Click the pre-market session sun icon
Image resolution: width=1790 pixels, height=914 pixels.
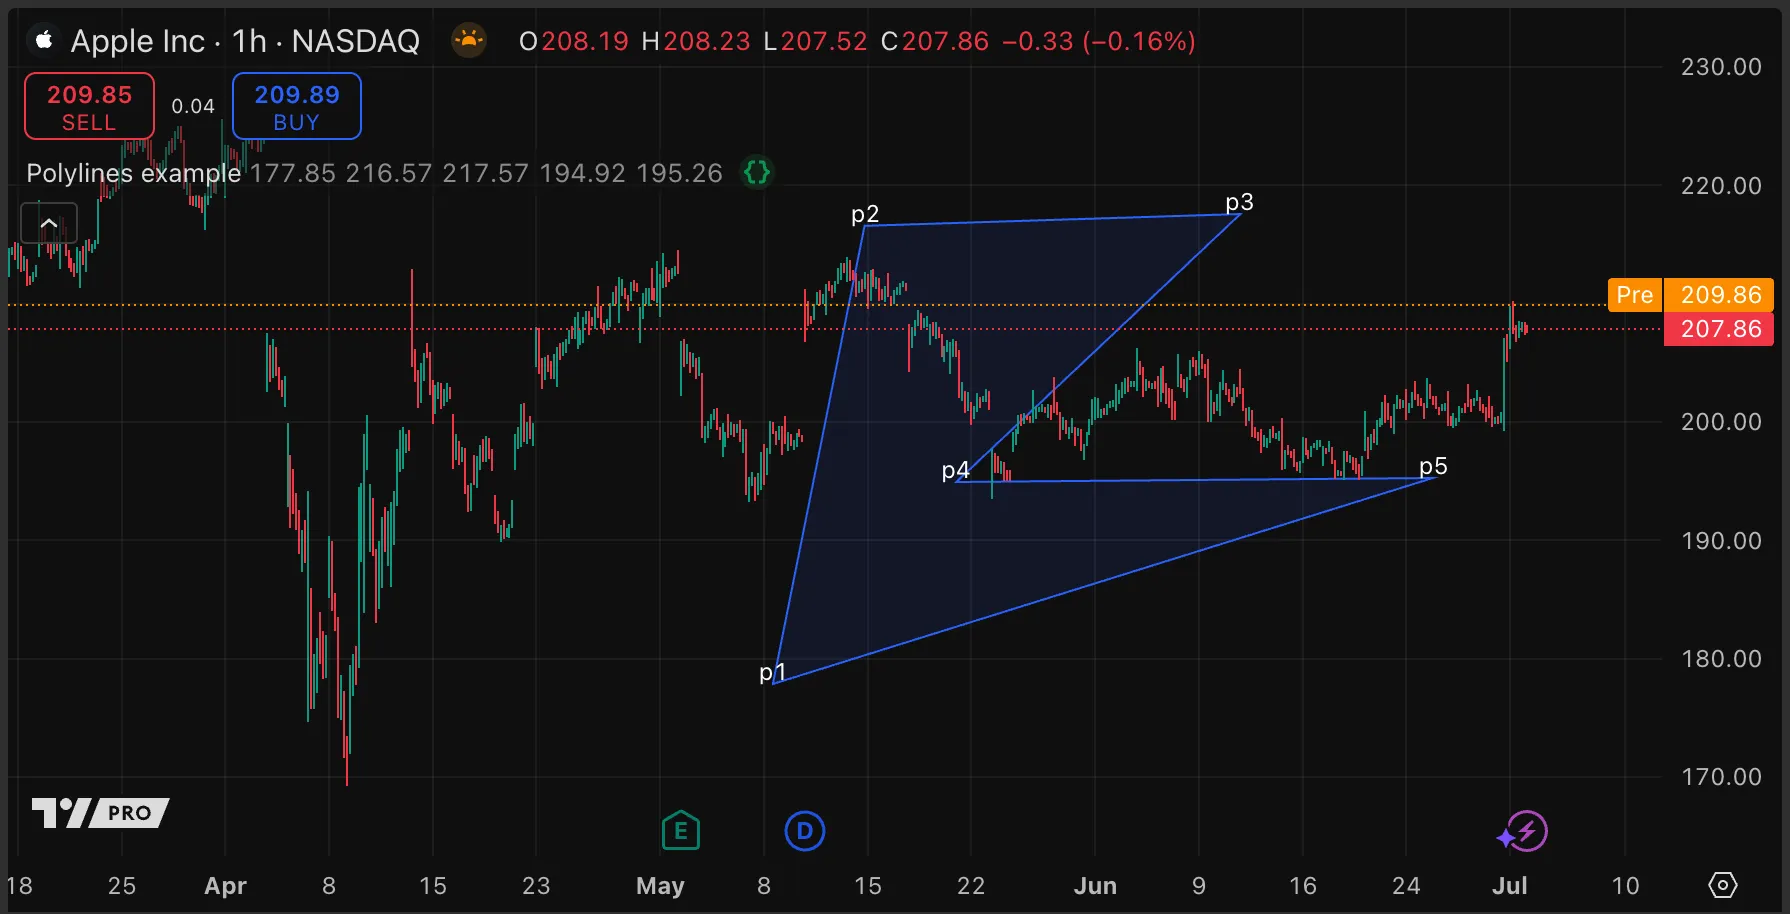468,41
